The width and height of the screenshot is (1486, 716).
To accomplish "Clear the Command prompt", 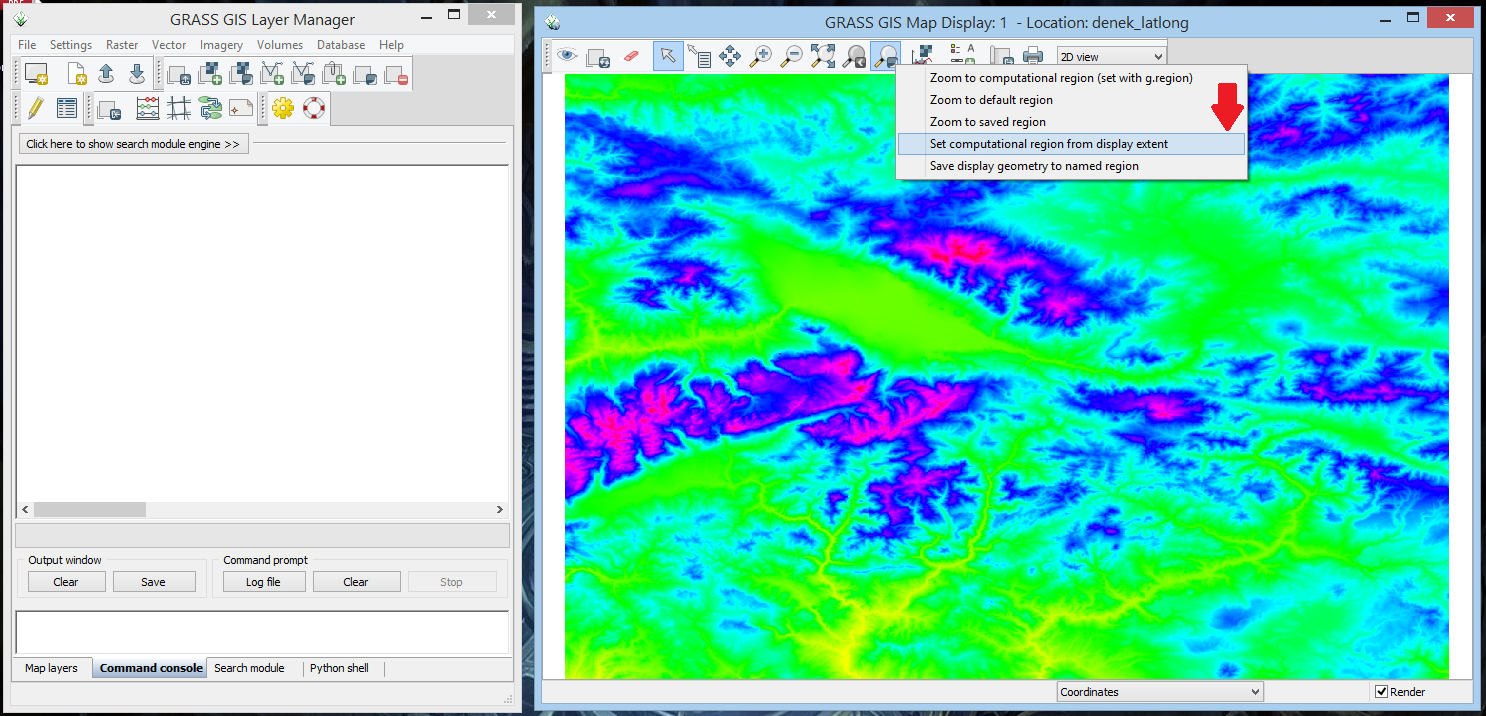I will coord(356,582).
